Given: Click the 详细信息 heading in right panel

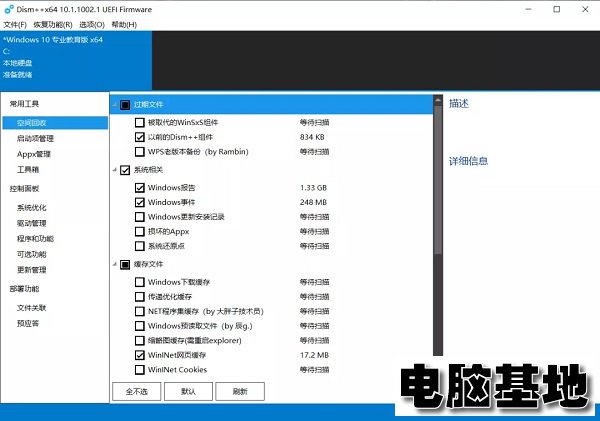Looking at the screenshot, I should click(x=468, y=161).
